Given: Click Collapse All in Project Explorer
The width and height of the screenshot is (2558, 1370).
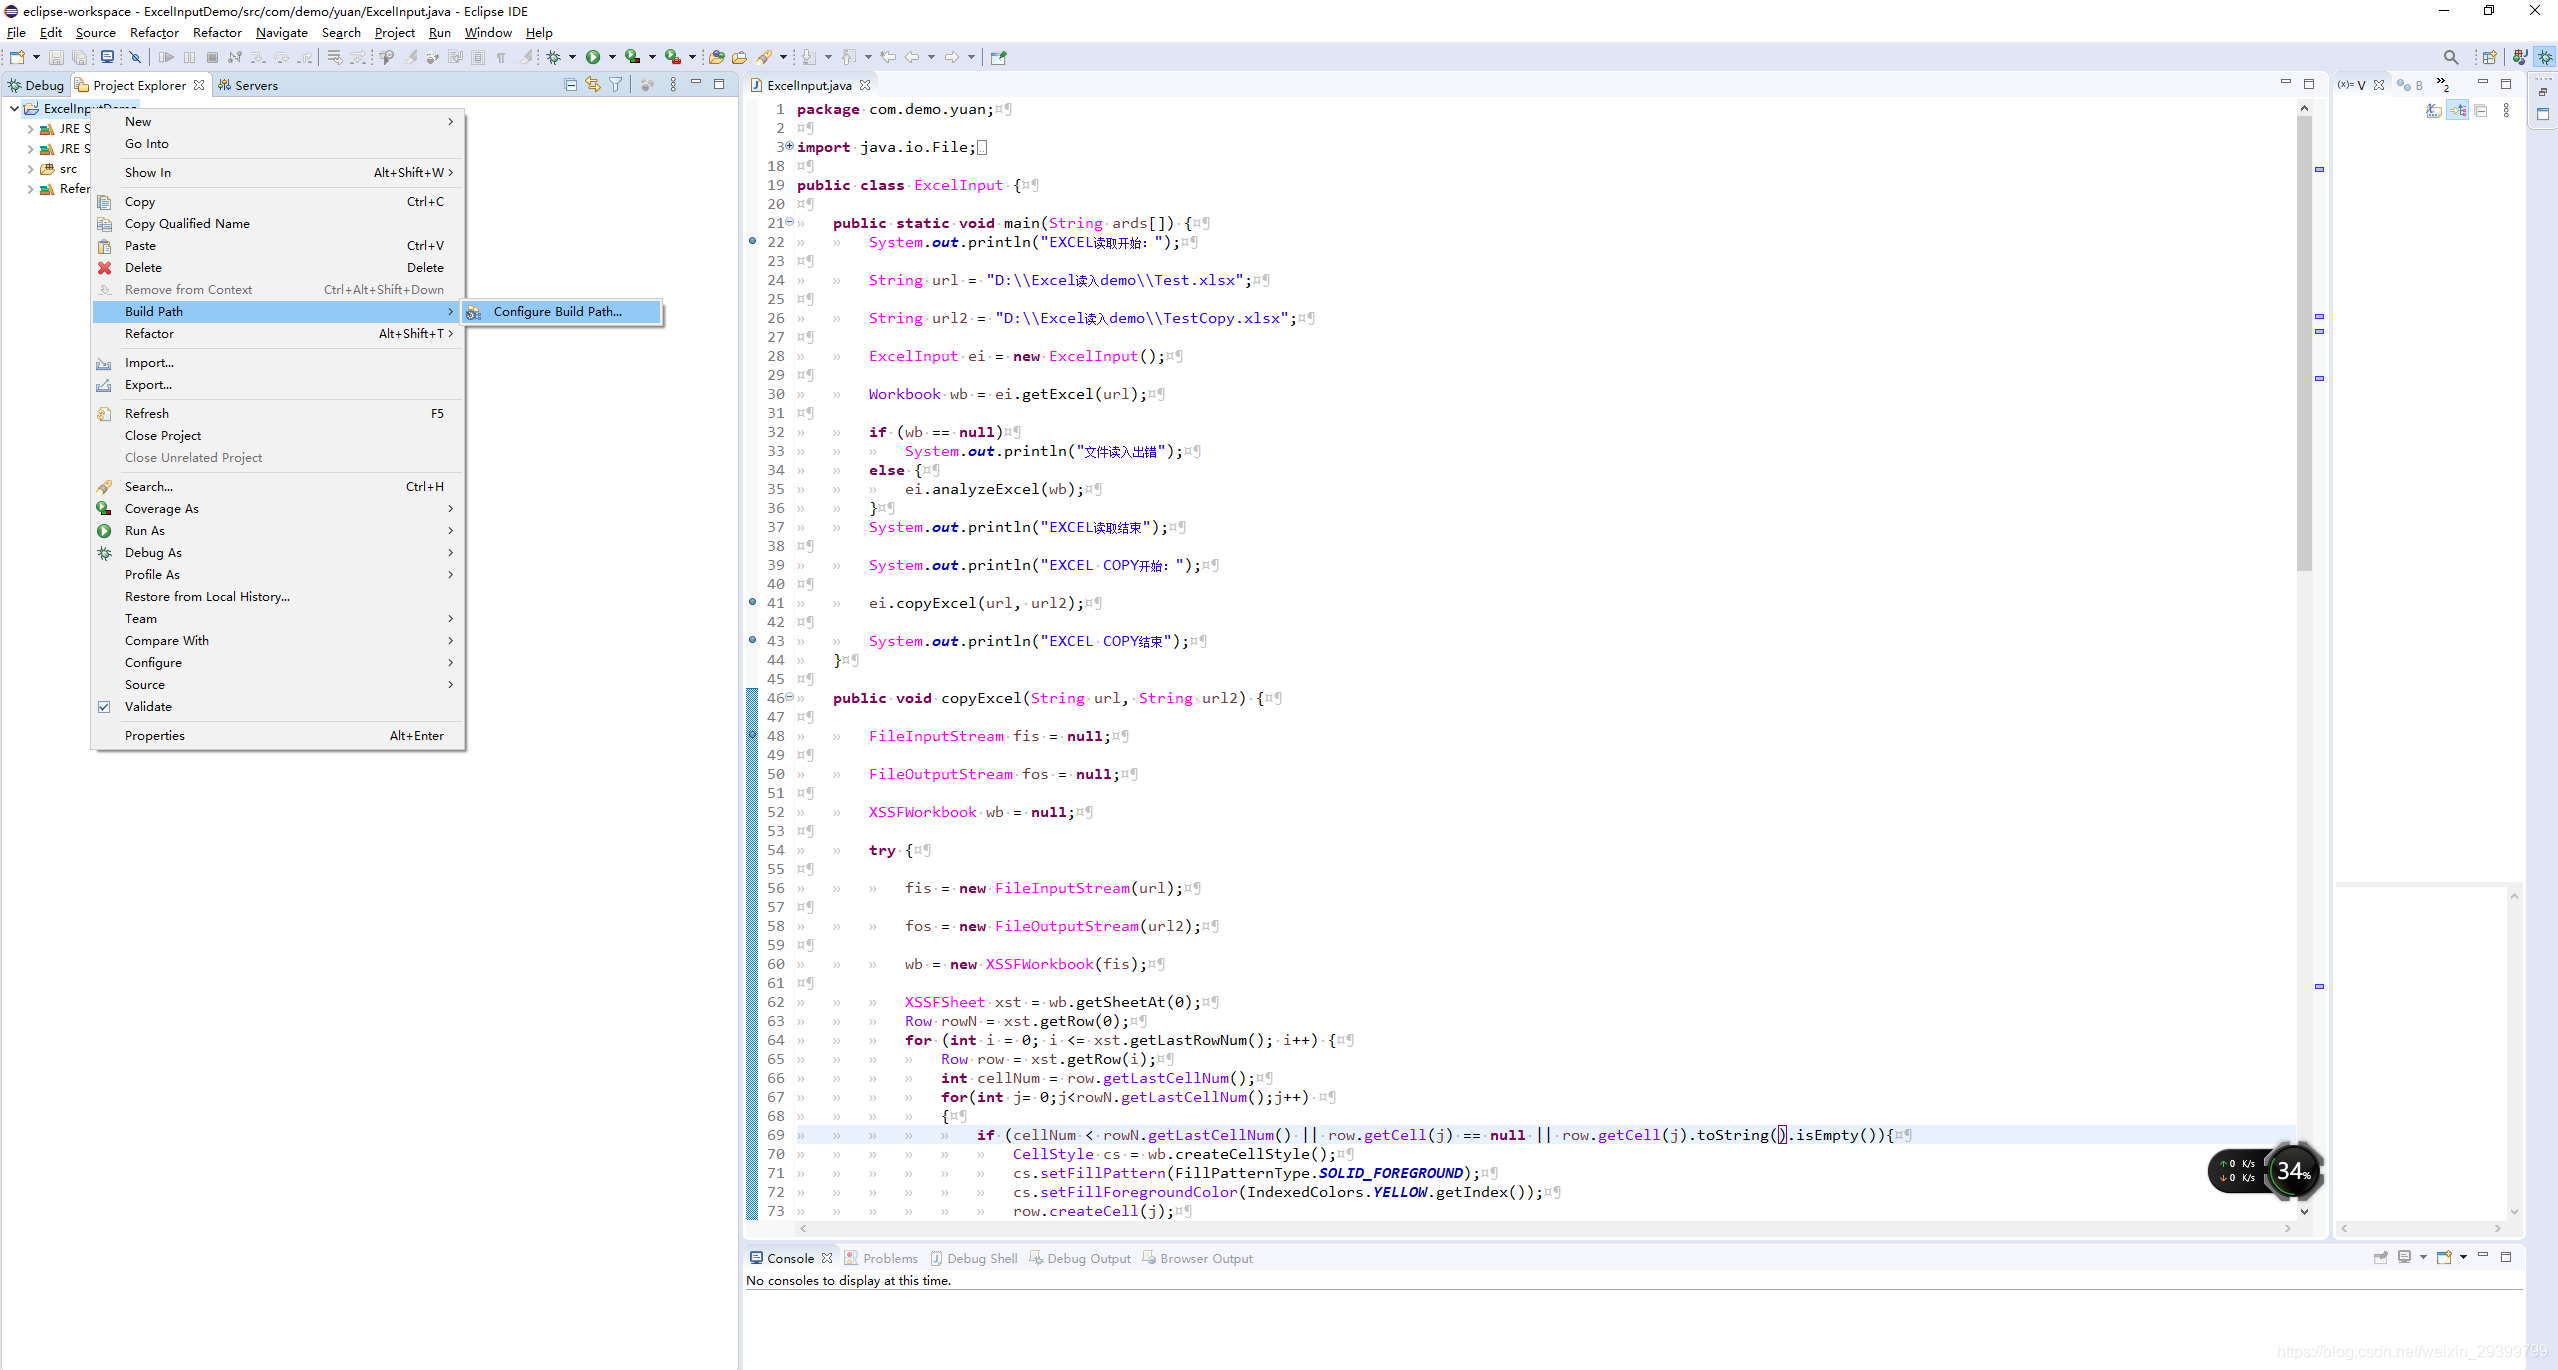Looking at the screenshot, I should [570, 85].
